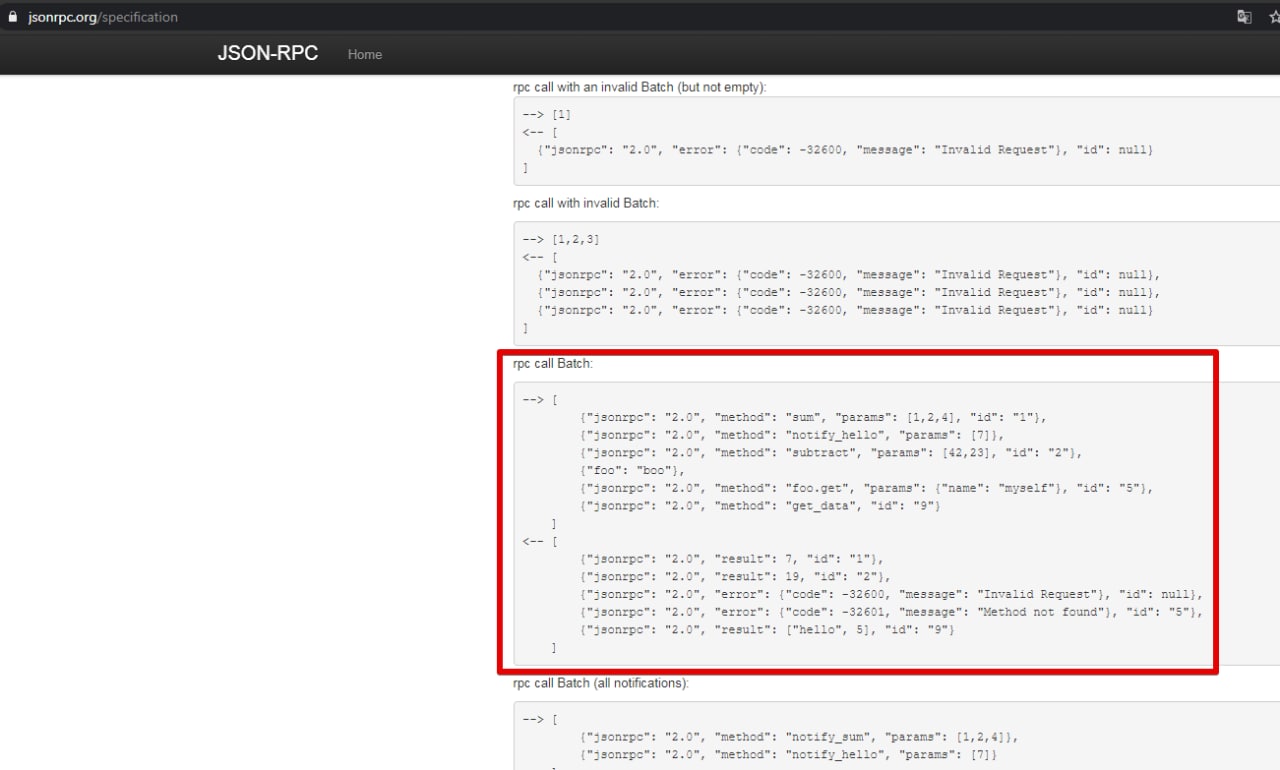The width and height of the screenshot is (1280, 770).
Task: Click the request line with method "sum"
Action: tap(813, 417)
